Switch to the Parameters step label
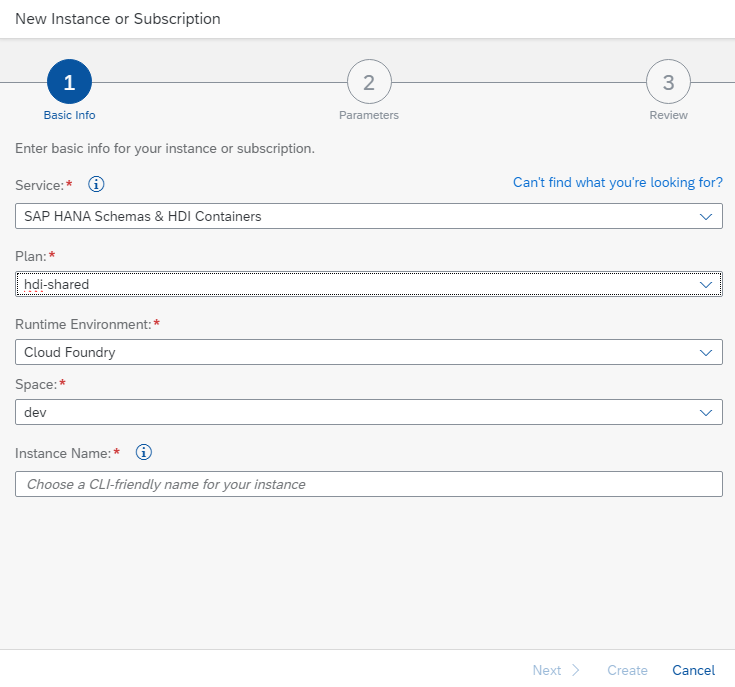 (368, 115)
